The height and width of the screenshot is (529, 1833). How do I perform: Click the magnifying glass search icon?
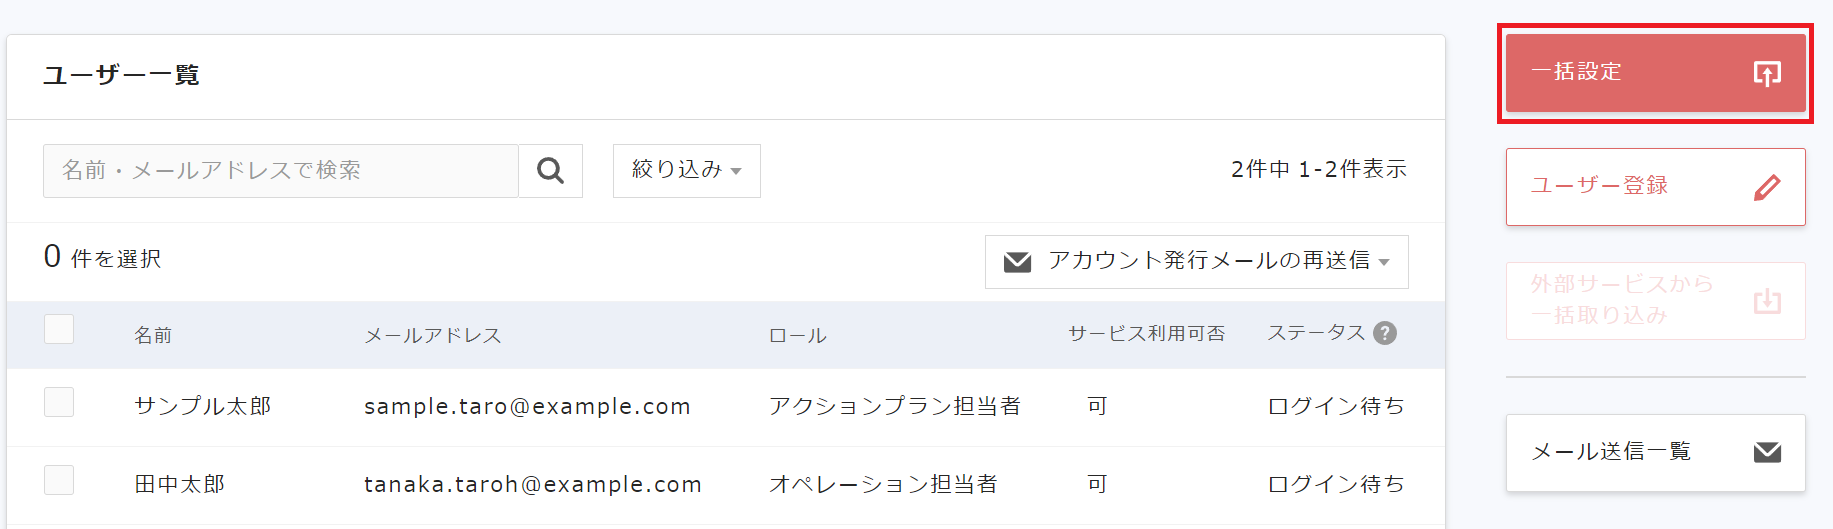point(550,171)
